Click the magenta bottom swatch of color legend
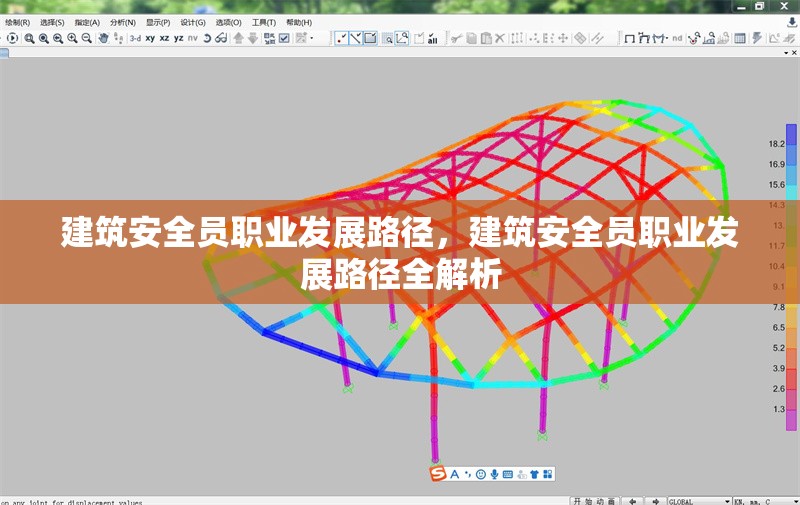Viewport: 800px width, 505px height. (x=791, y=420)
